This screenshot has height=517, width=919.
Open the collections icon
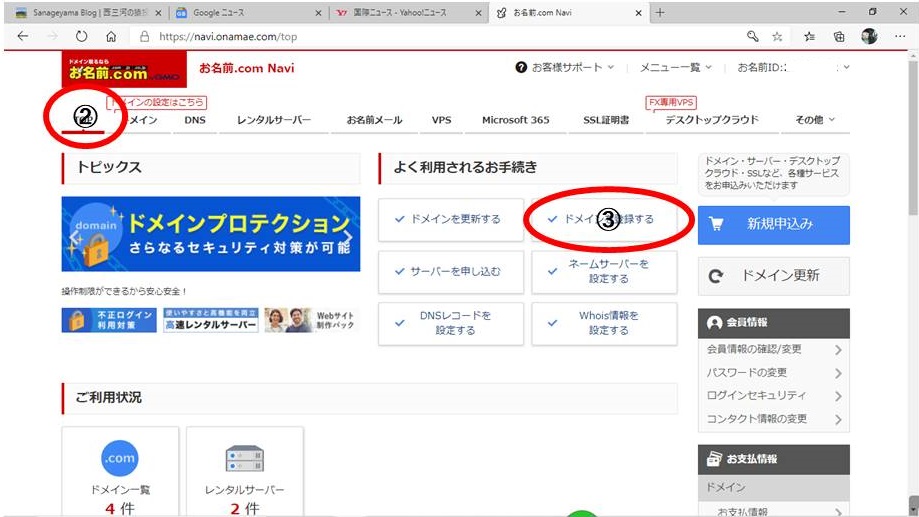[839, 36]
